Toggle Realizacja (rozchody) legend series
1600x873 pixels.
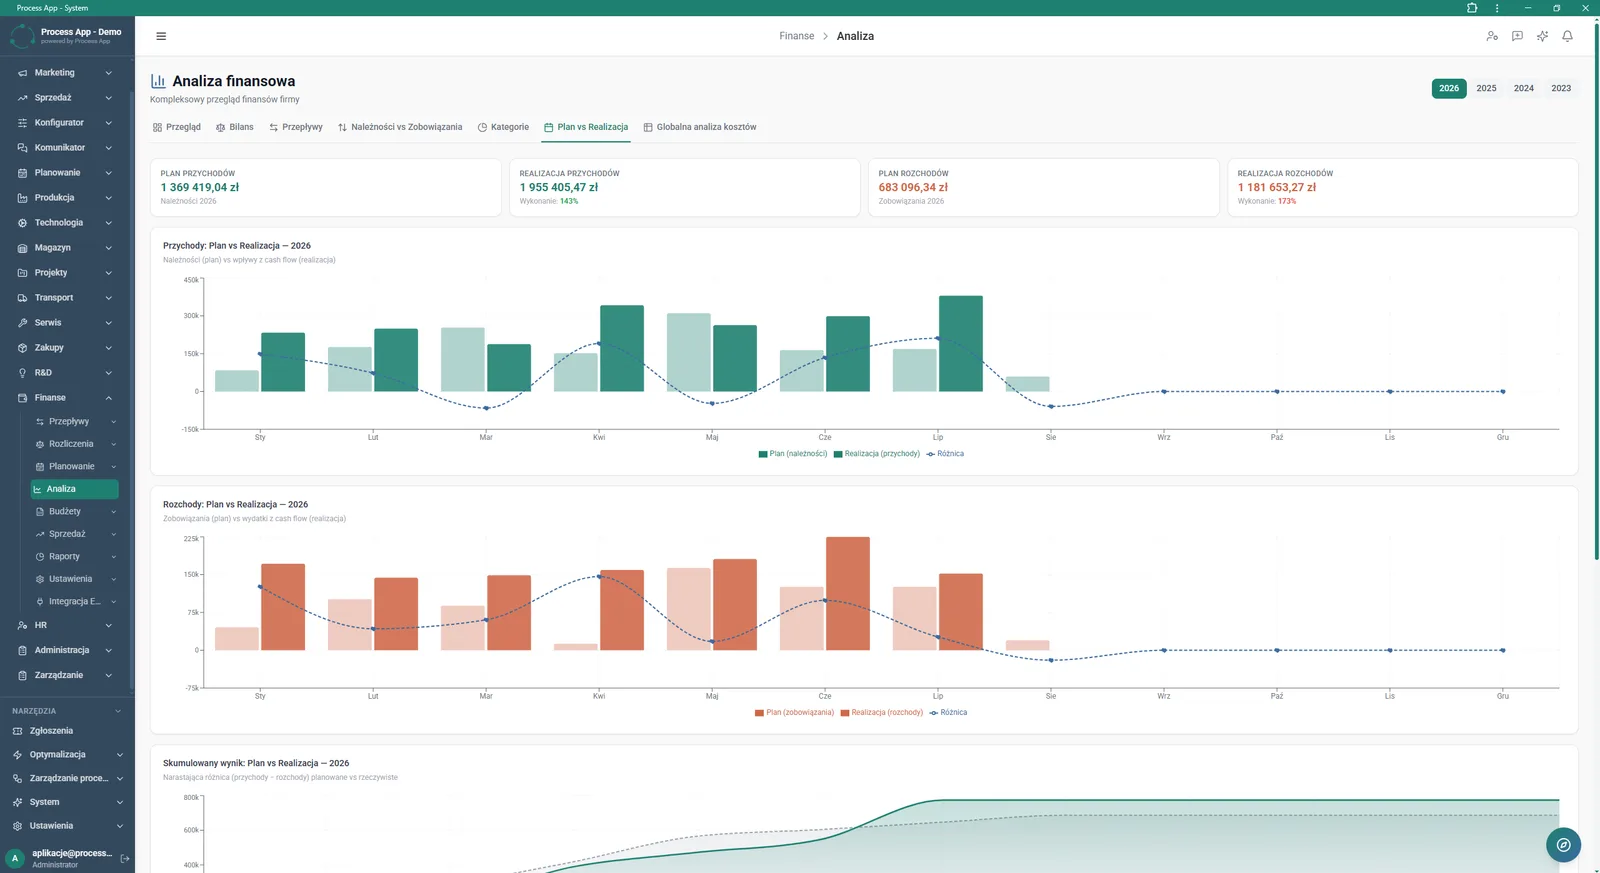[x=881, y=713]
